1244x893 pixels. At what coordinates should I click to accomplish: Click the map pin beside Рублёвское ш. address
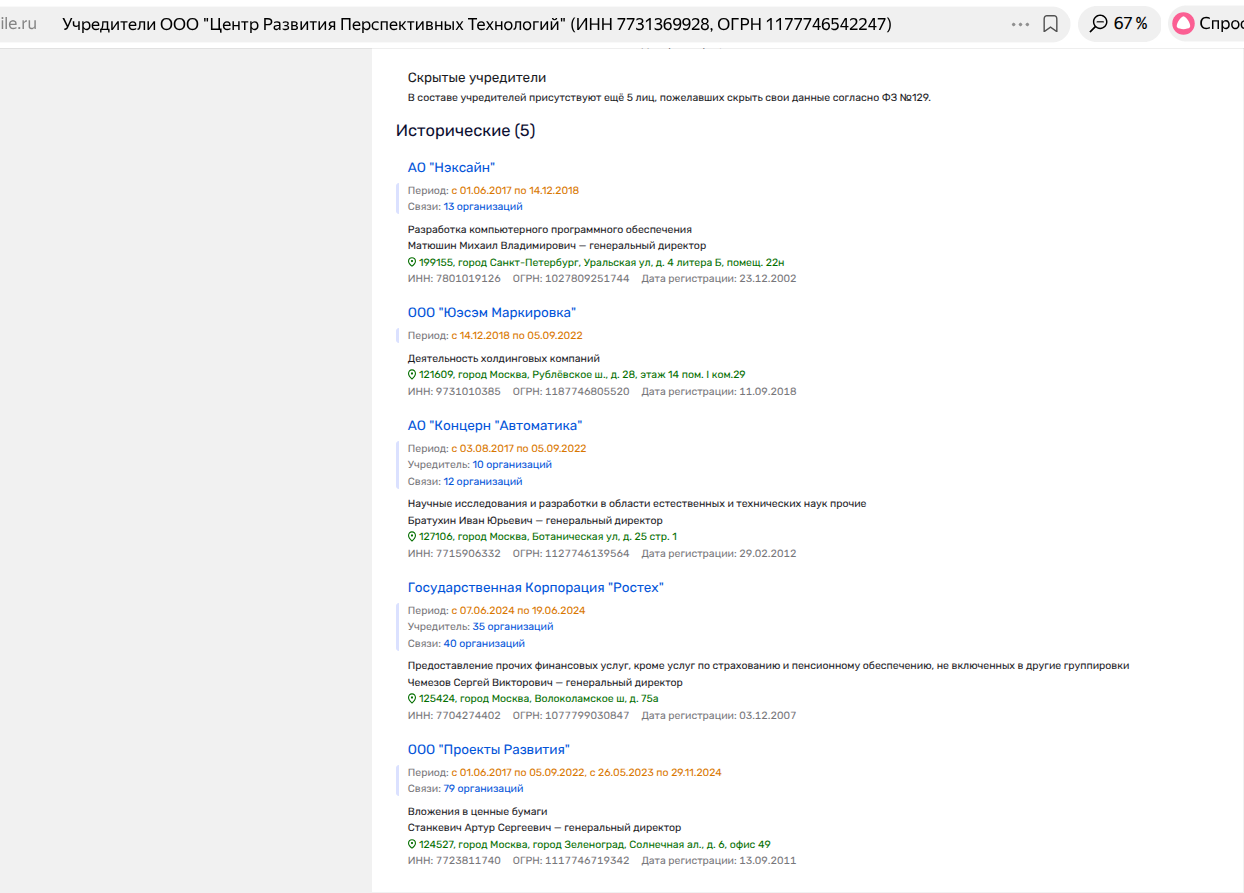[412, 375]
